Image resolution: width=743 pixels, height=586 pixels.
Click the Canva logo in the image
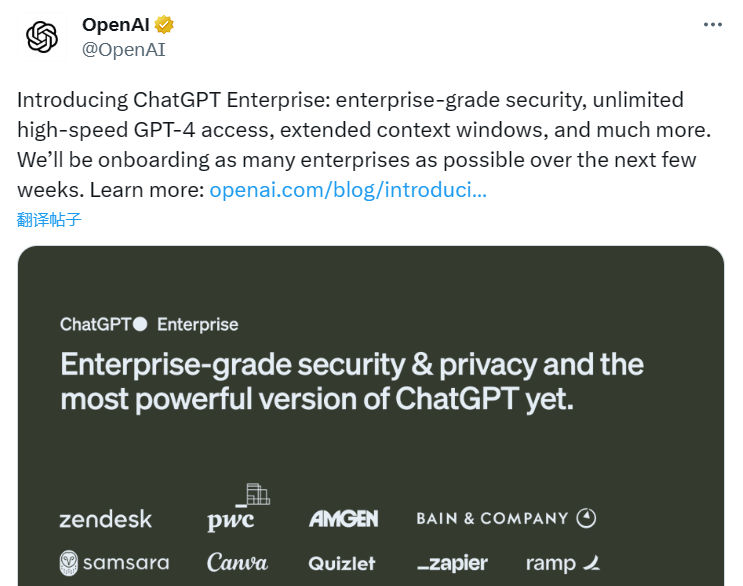point(237,563)
